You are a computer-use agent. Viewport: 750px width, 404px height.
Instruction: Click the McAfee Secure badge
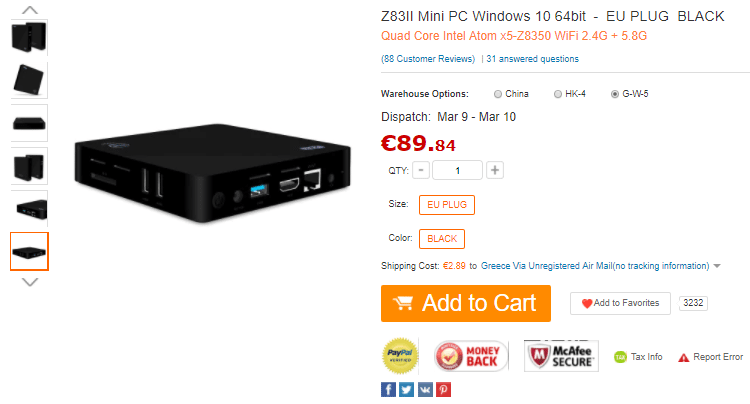561,356
